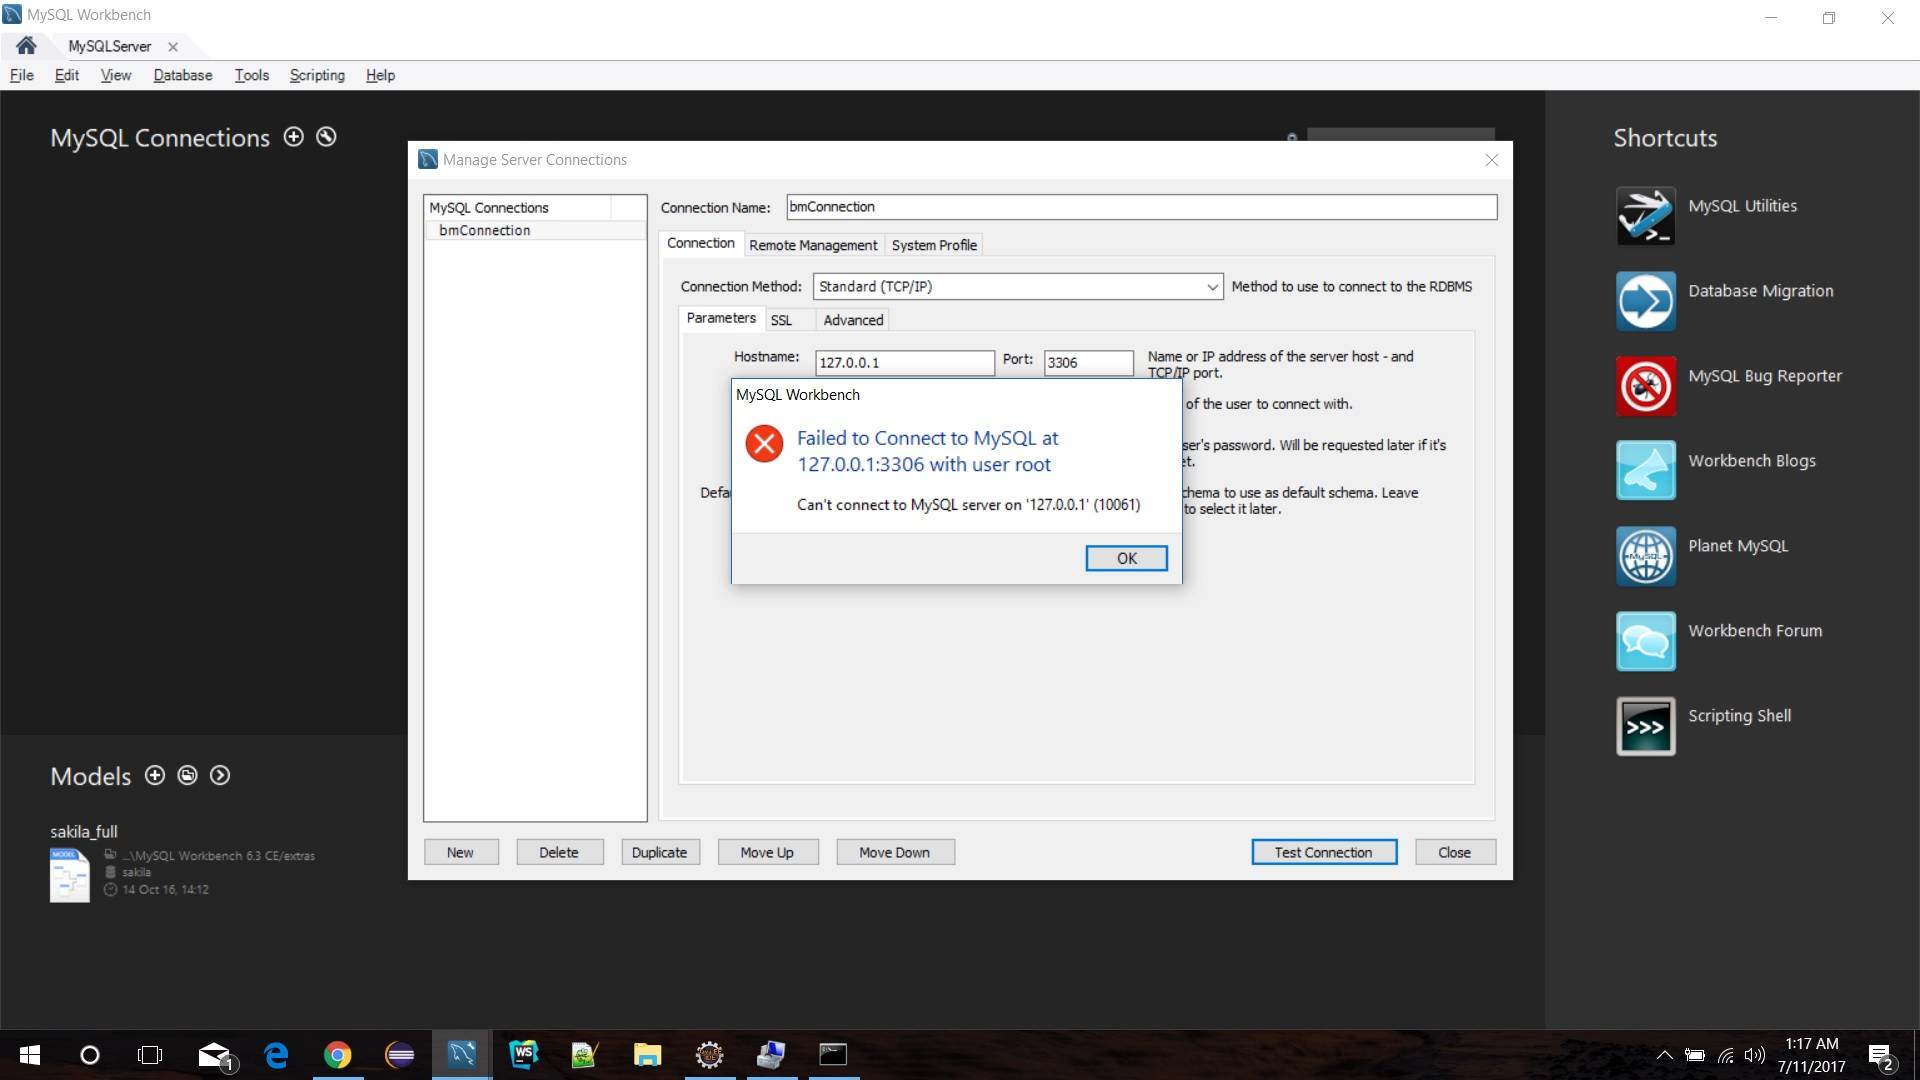Click the MySQL Connections list column header
This screenshot has height=1080, width=1920.
[518, 208]
